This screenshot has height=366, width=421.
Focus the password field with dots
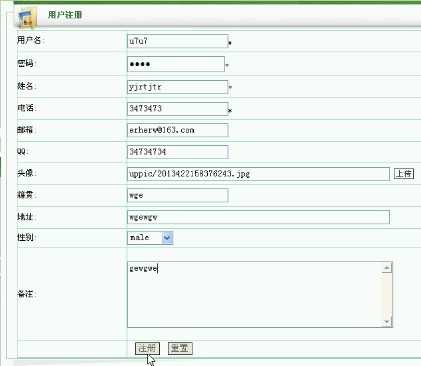click(176, 64)
